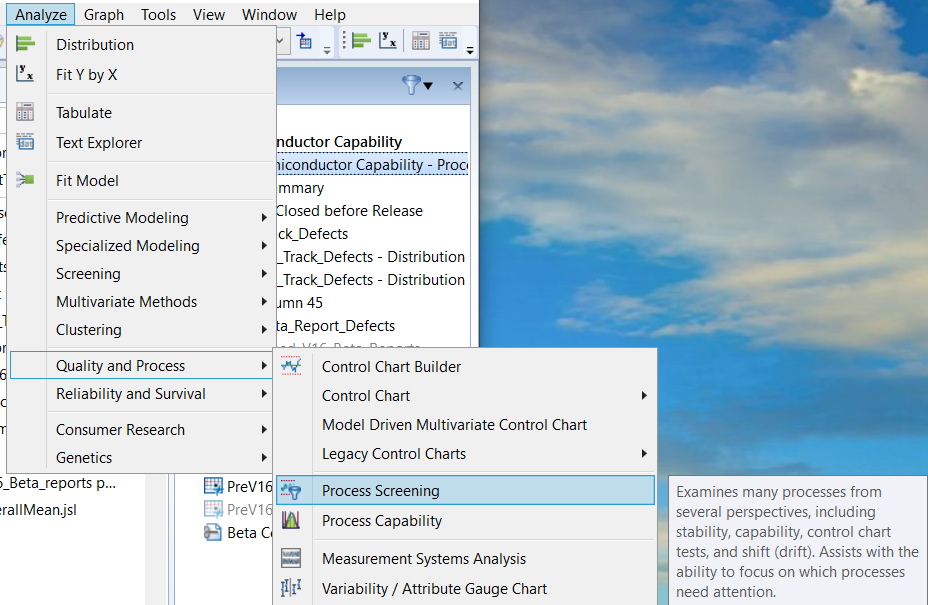Click the Control Chart Builder icon in submenu
This screenshot has width=928, height=605.
[x=291, y=367]
